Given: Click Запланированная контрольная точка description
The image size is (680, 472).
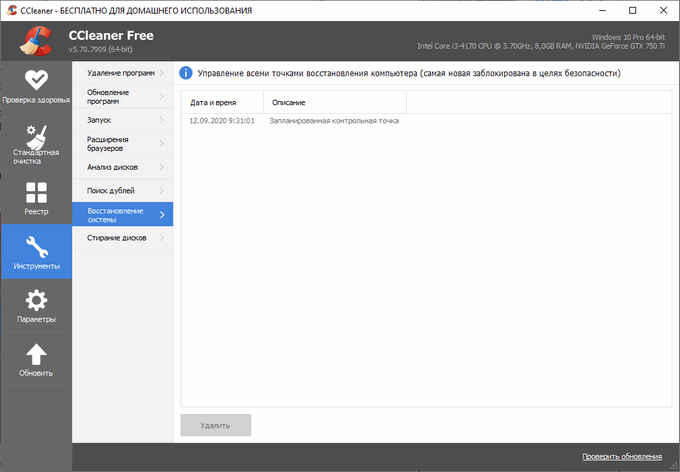Looking at the screenshot, I should tap(334, 121).
